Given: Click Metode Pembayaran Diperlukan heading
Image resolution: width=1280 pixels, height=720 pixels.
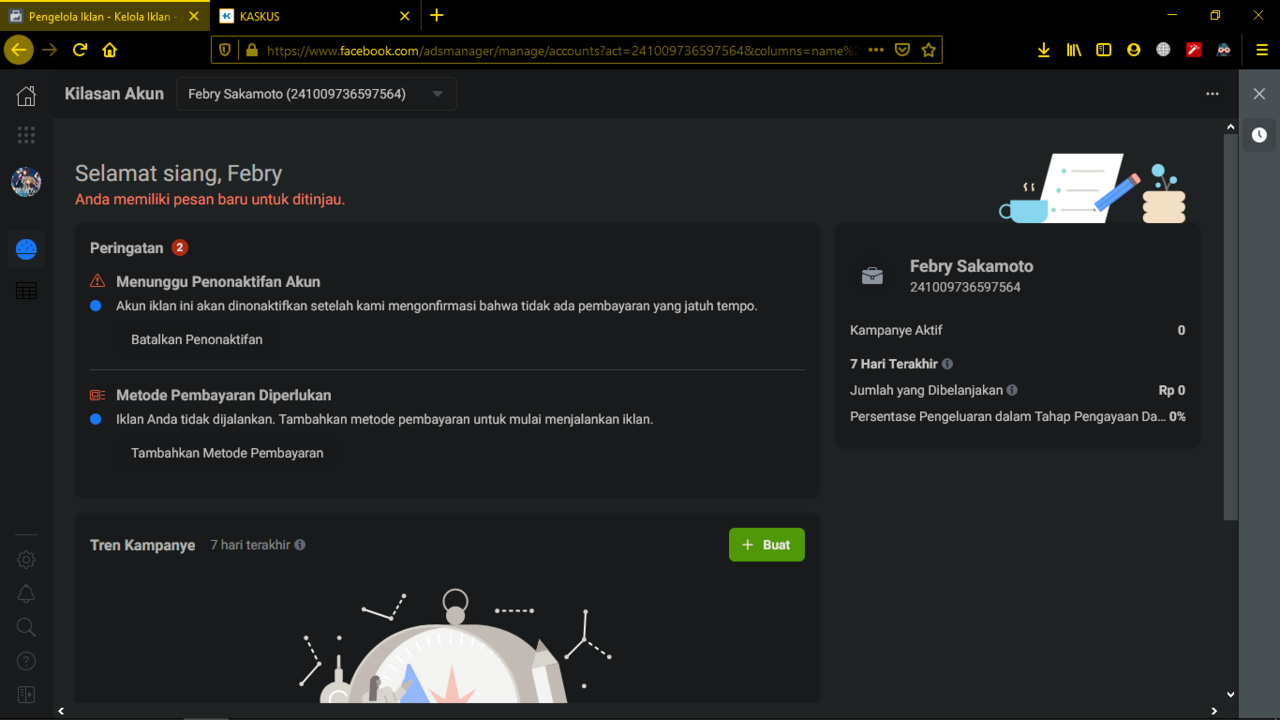Looking at the screenshot, I should pos(223,396).
